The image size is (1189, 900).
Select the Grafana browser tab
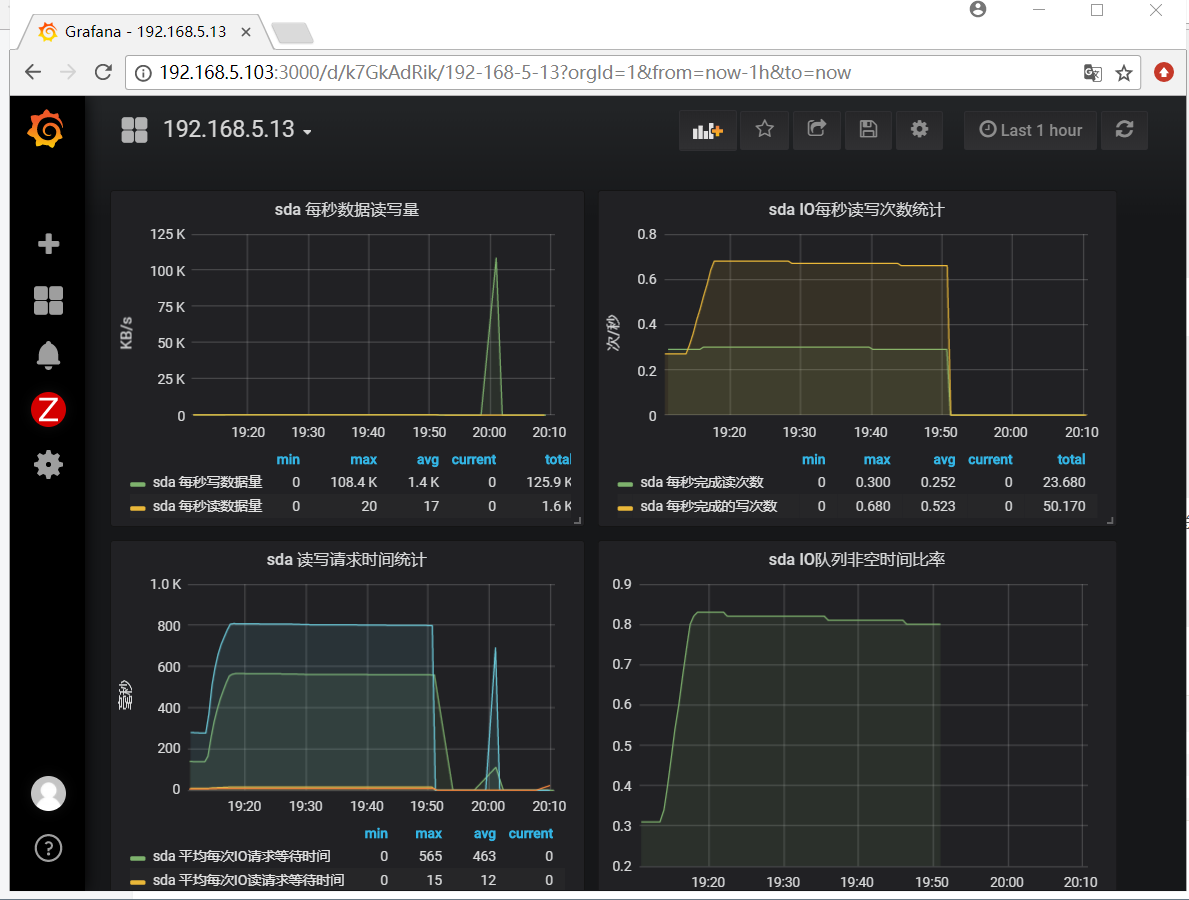pyautogui.click(x=146, y=32)
